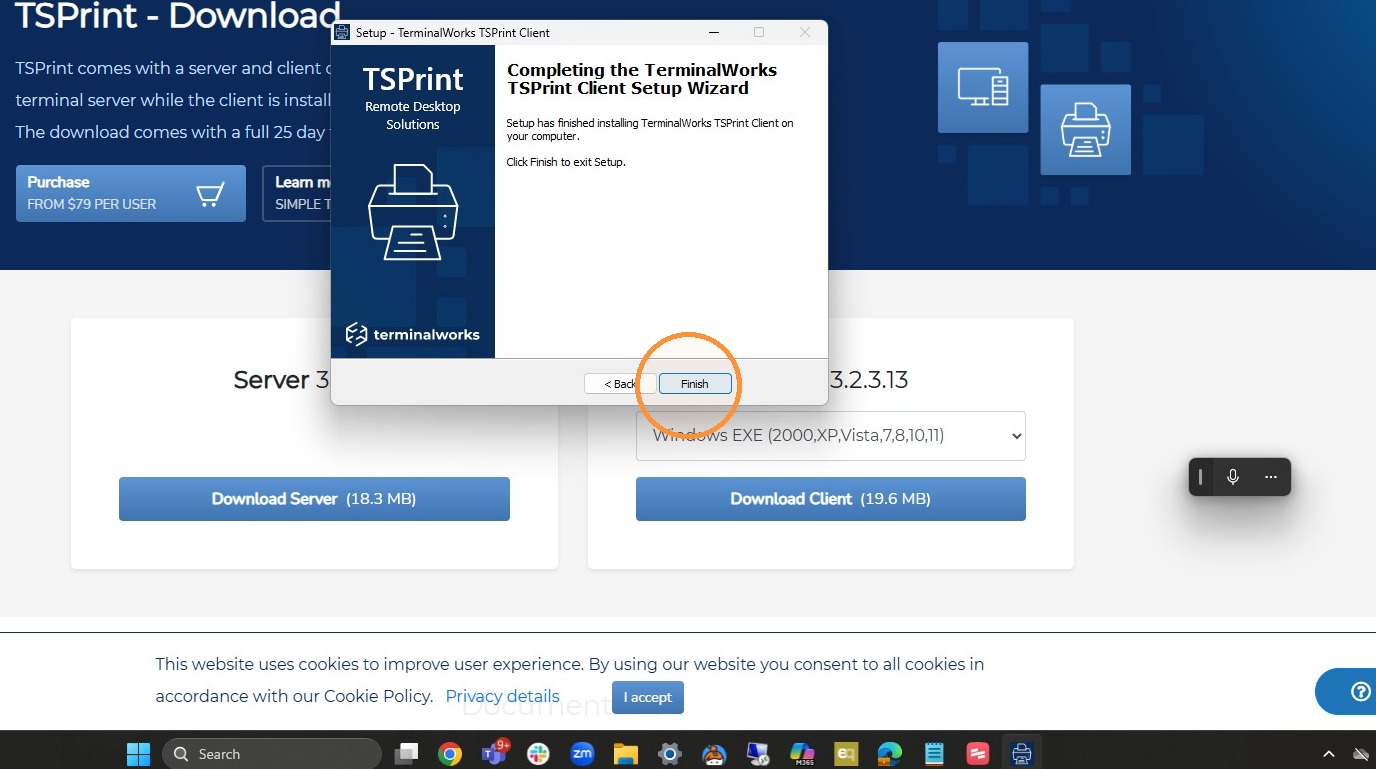This screenshot has height=769, width=1376.
Task: Open the Microsoft 365 Copilot taskbar icon
Action: coord(802,753)
